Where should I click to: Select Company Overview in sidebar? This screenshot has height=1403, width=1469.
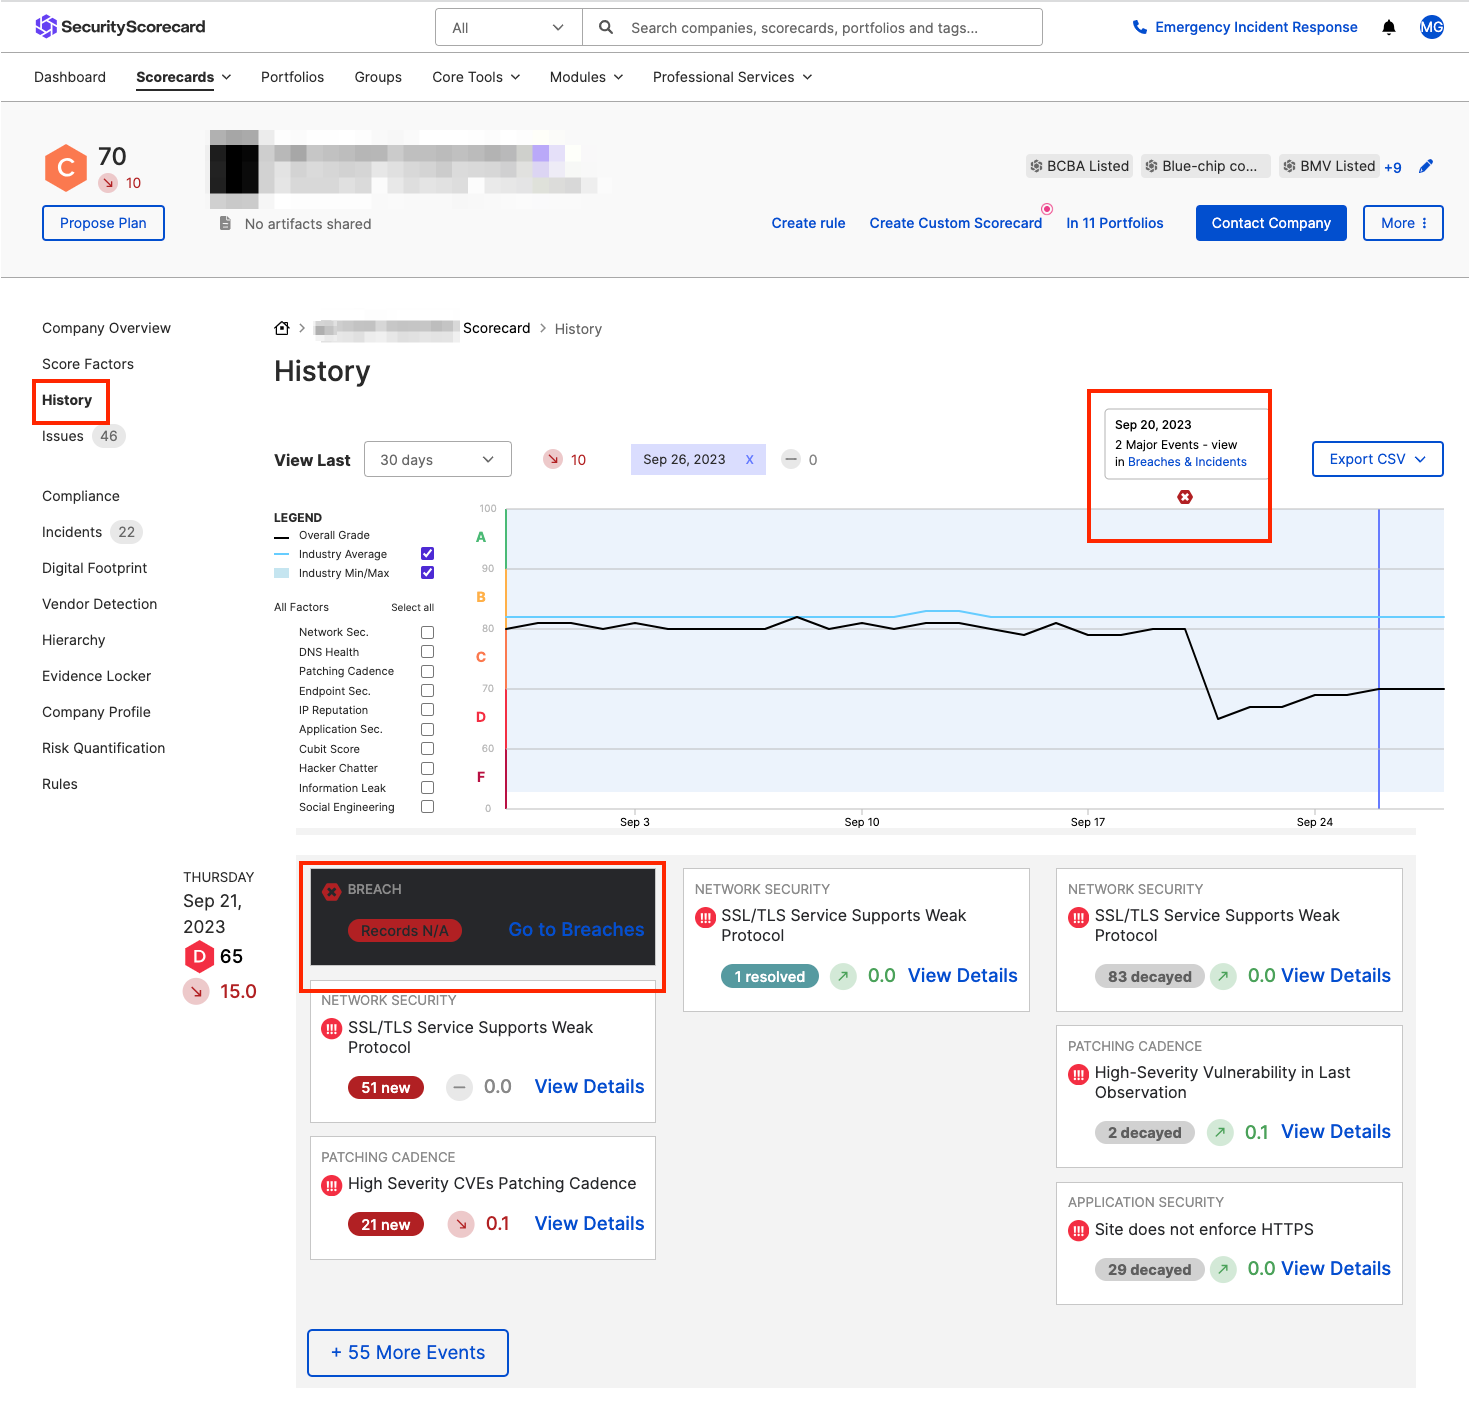(106, 328)
